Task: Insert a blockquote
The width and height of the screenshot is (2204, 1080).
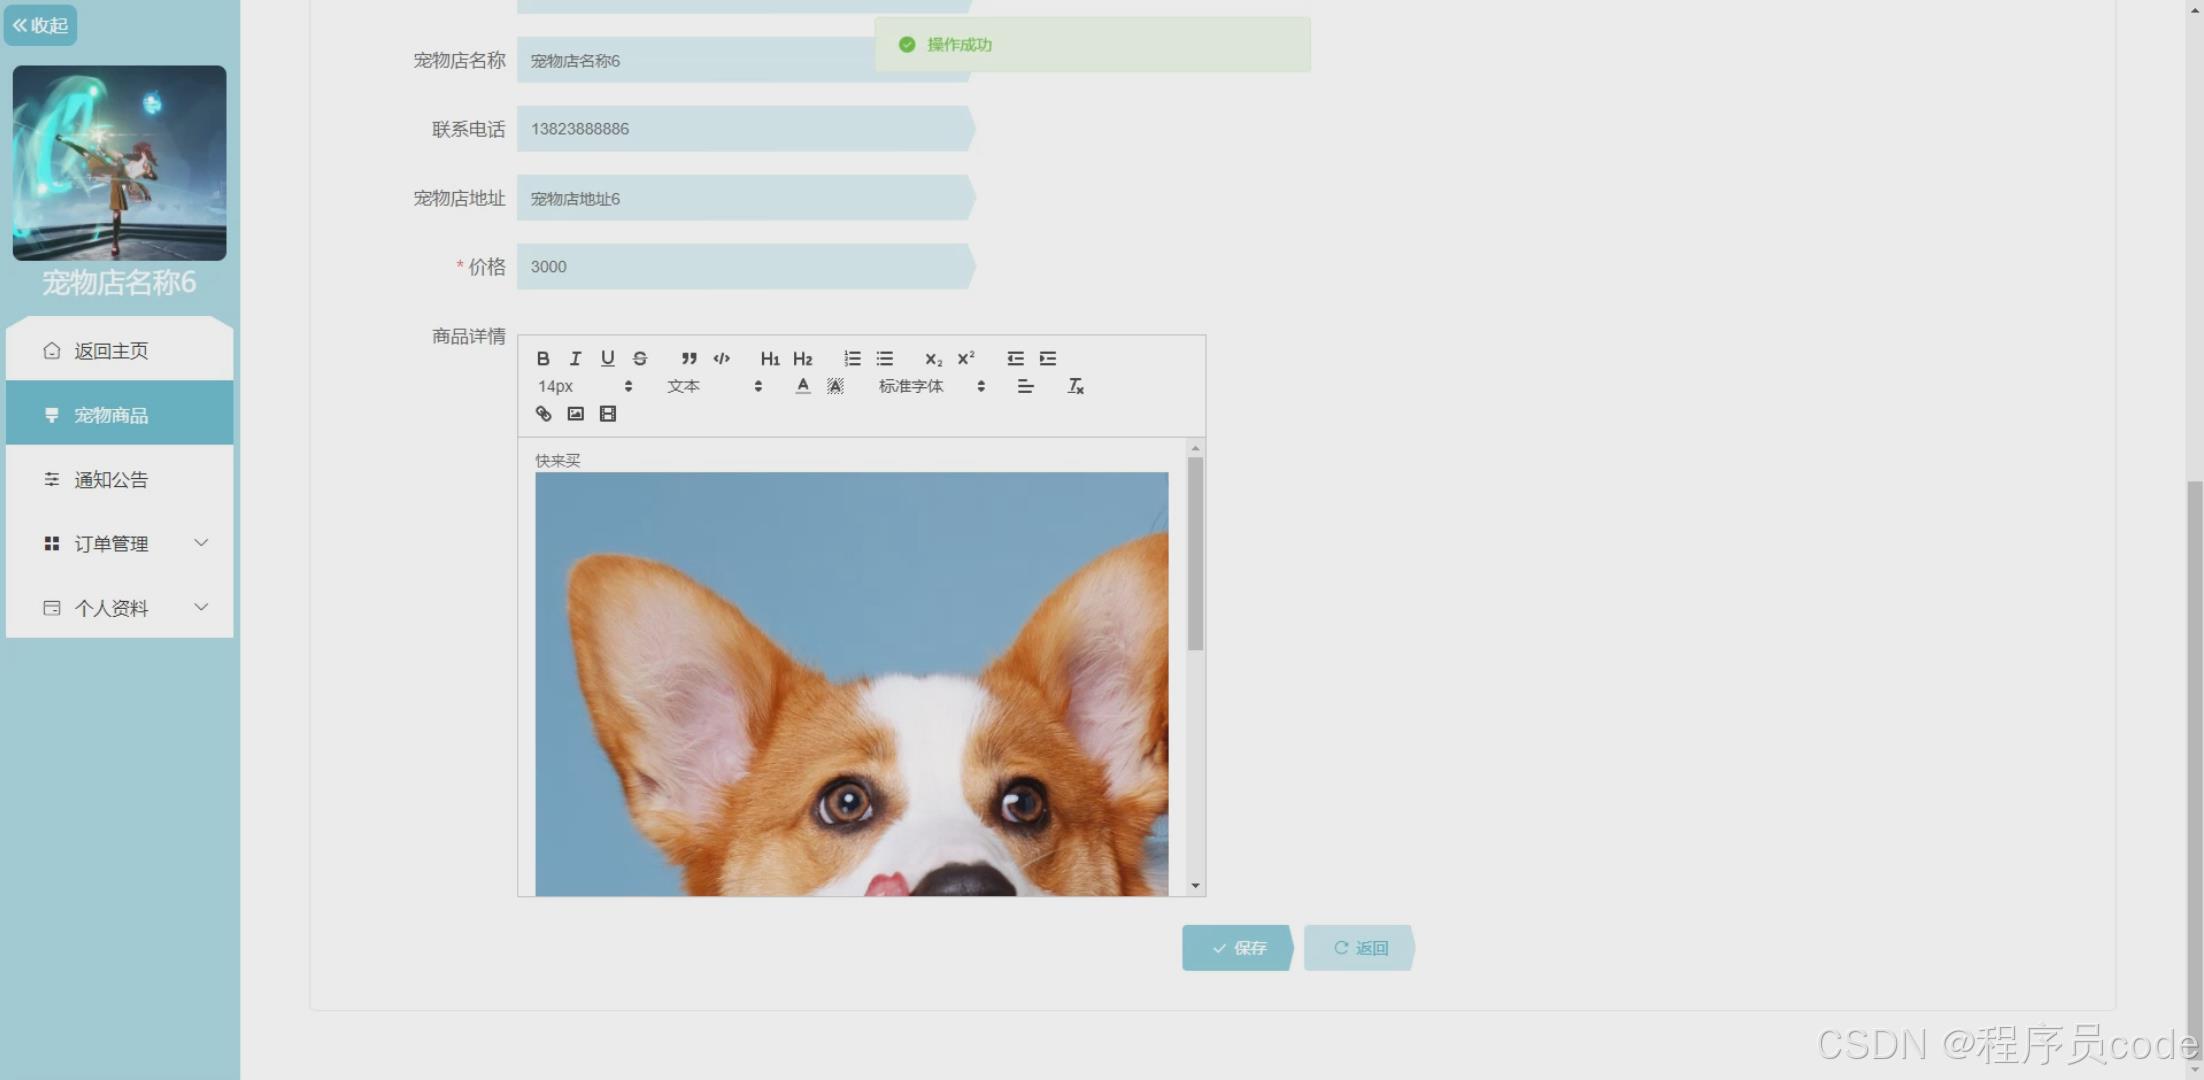Action: point(689,358)
